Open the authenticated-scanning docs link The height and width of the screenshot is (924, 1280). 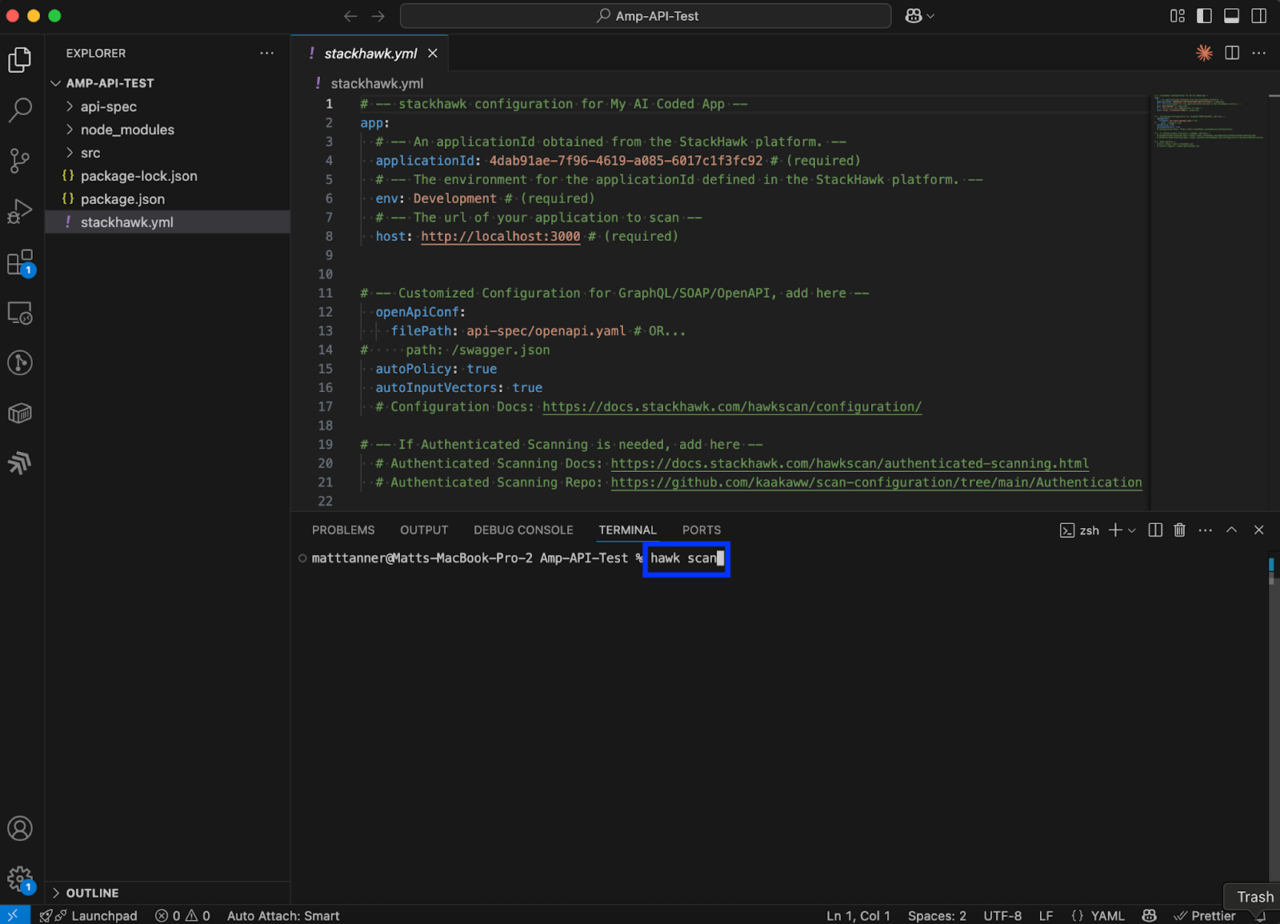click(850, 463)
